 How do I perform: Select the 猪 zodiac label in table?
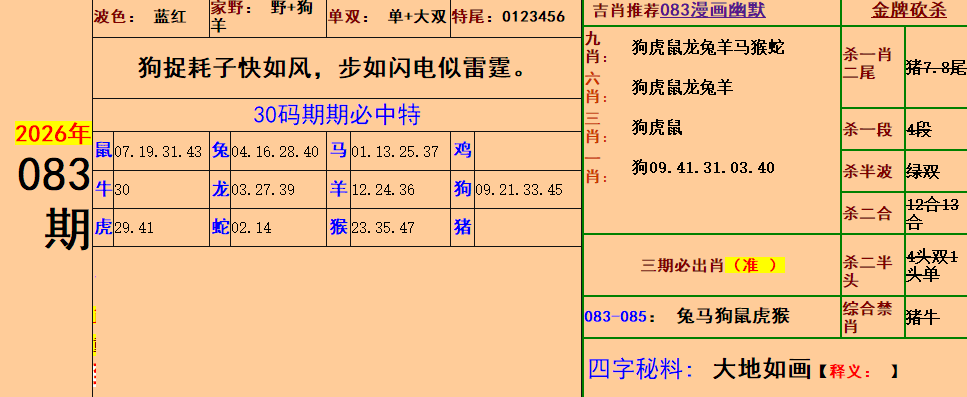[463, 227]
